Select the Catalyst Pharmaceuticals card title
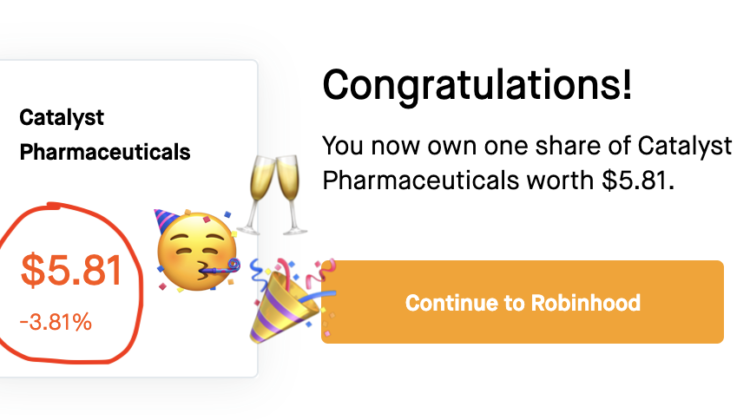Screen dimensions: 750x420 click(104, 135)
